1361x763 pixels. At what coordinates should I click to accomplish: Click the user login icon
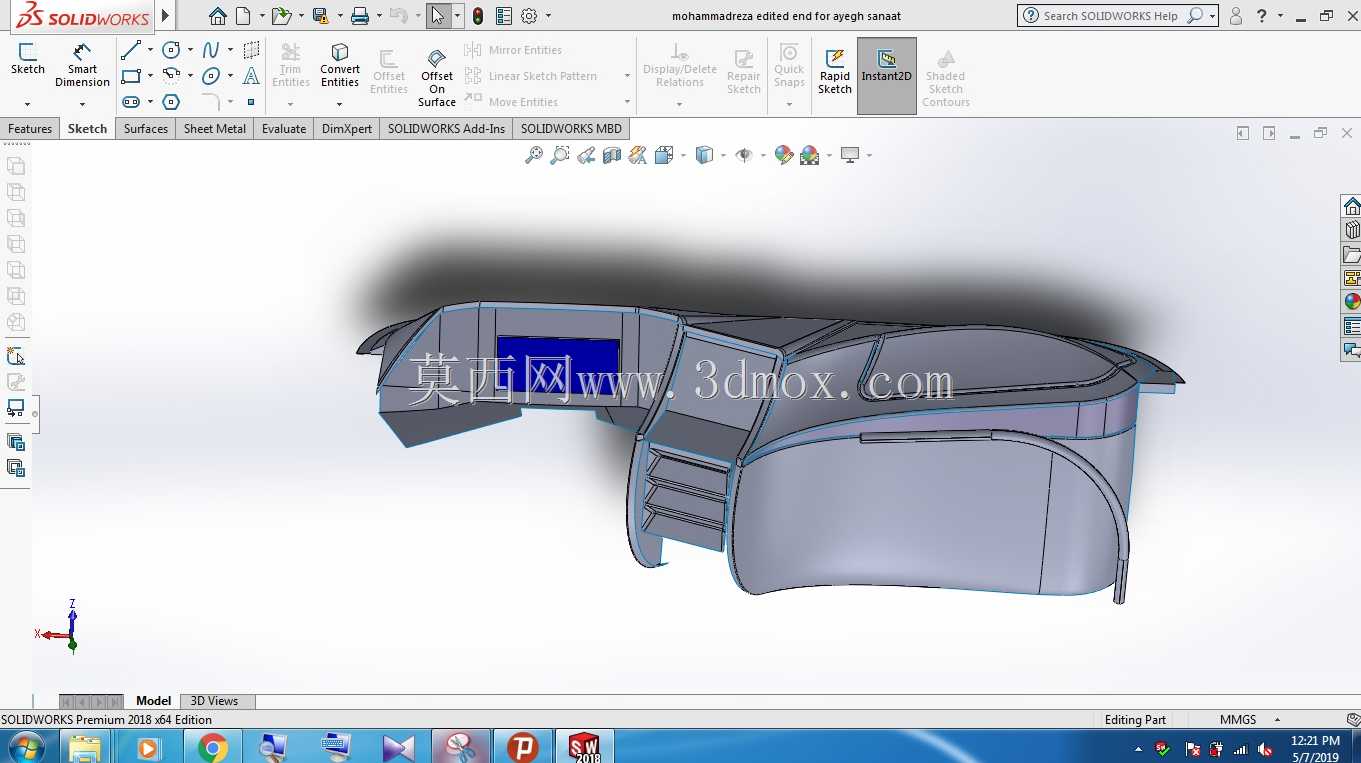tap(1236, 16)
